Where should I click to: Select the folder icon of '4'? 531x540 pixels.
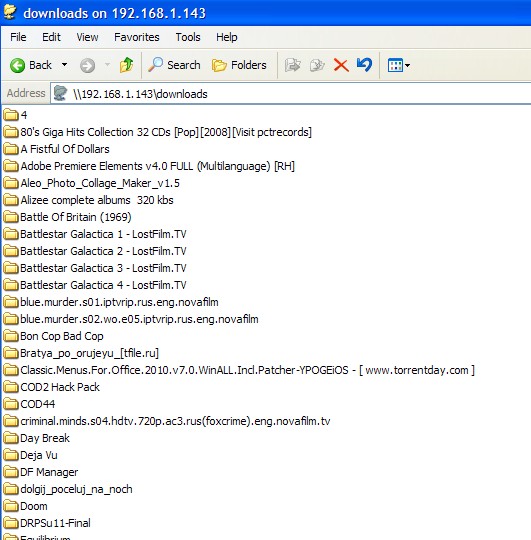click(x=11, y=115)
